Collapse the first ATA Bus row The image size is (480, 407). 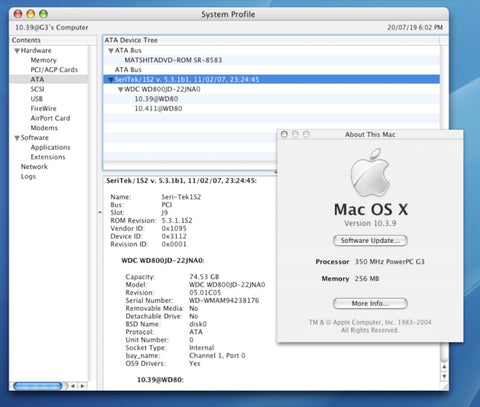(111, 51)
